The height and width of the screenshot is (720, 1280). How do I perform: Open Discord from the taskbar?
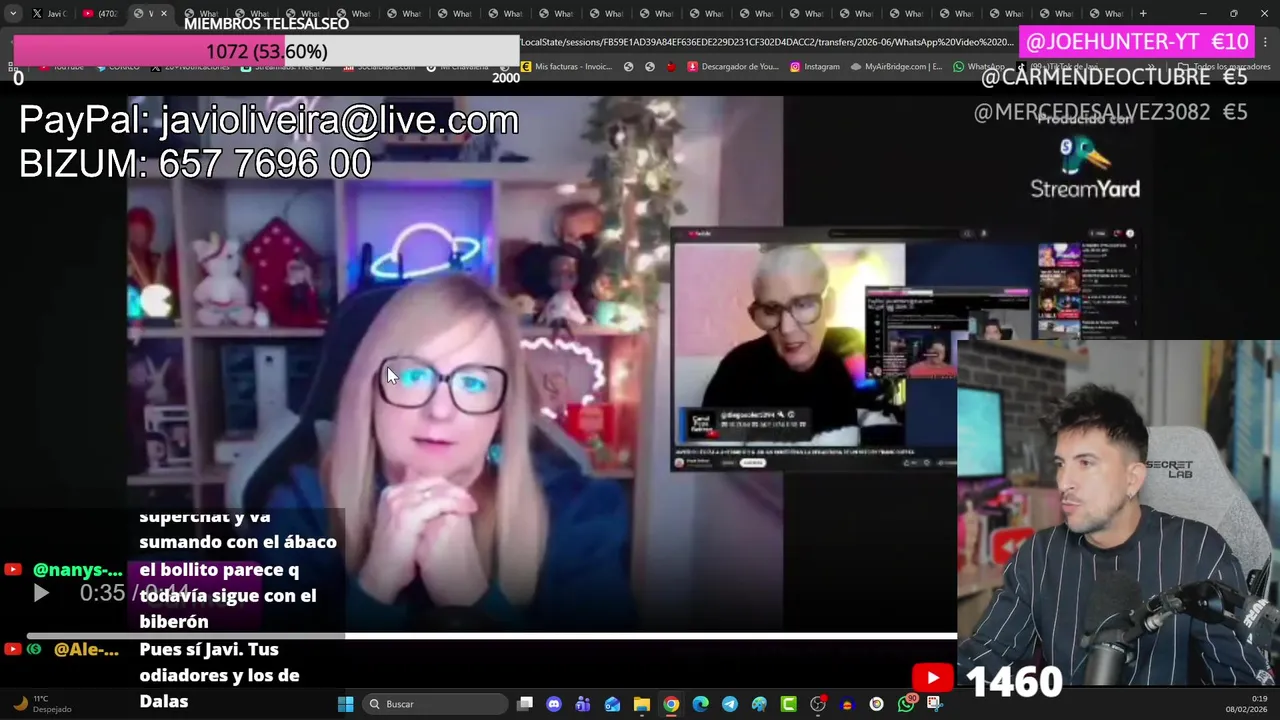(554, 704)
